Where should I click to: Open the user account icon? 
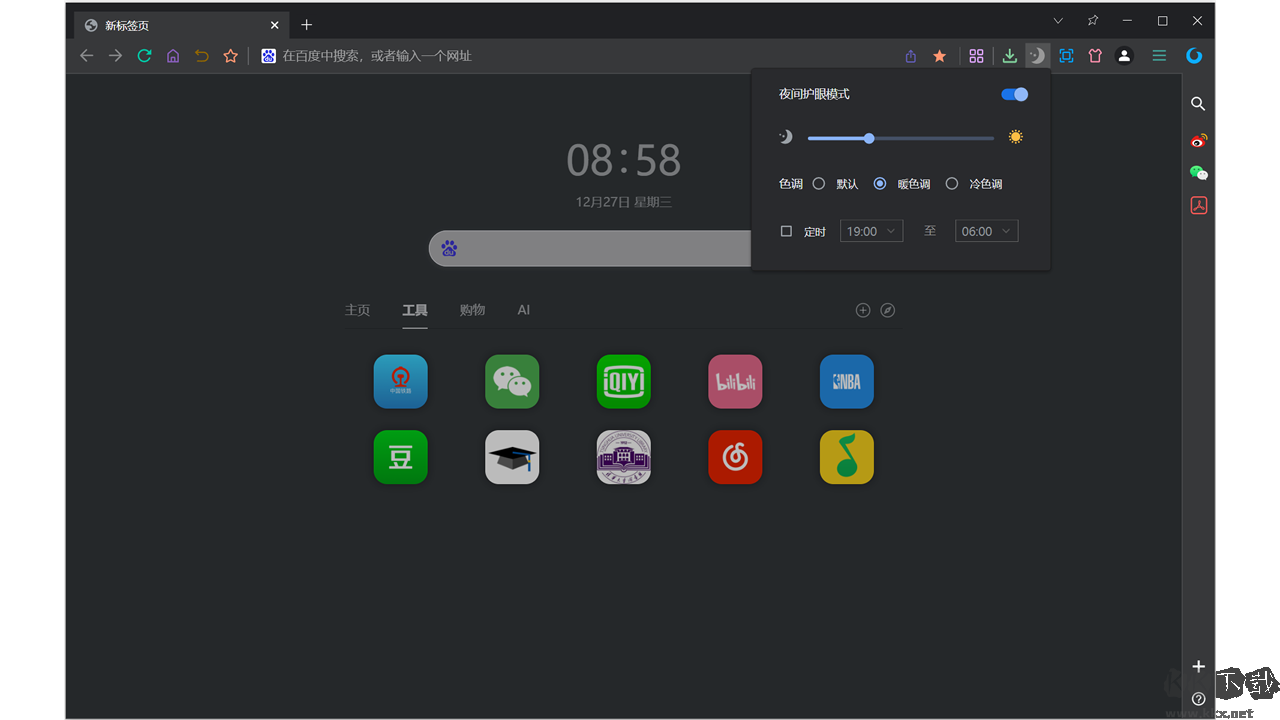[x=1124, y=56]
